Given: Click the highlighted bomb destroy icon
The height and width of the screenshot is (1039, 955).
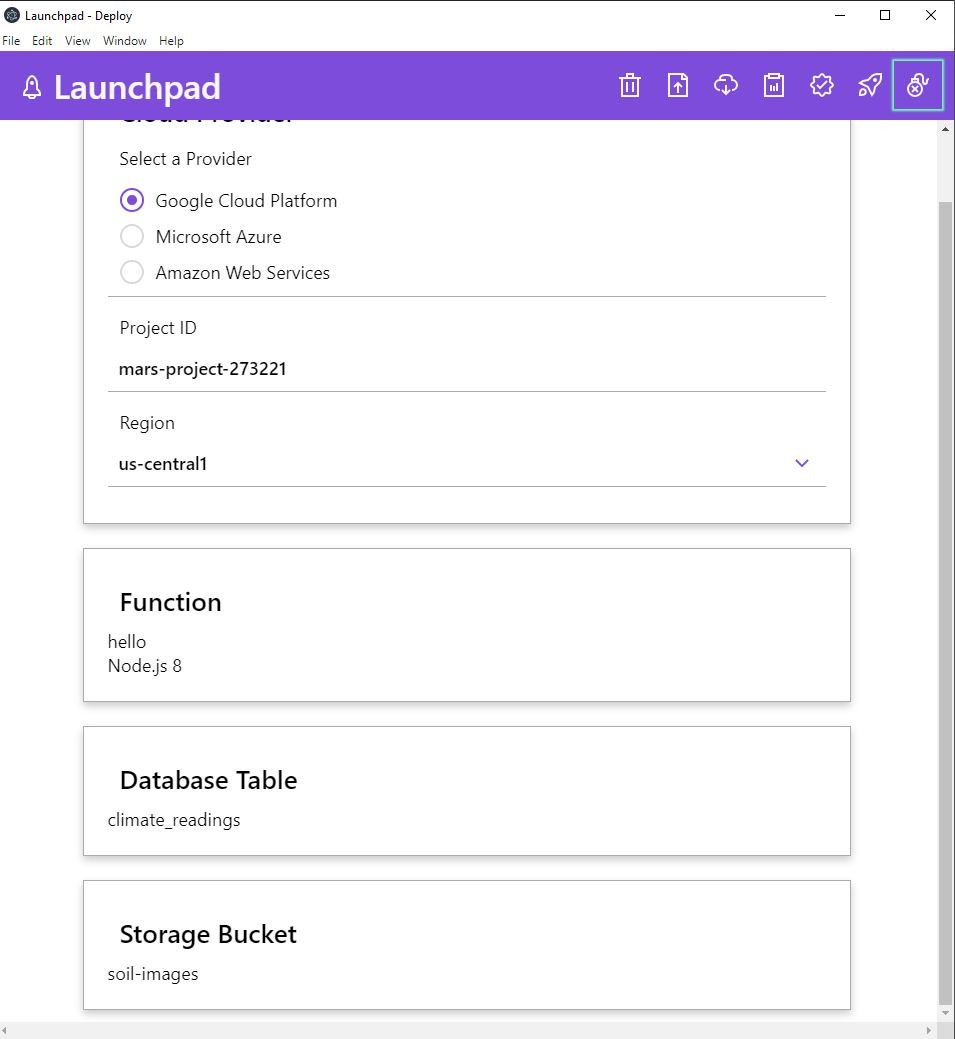Looking at the screenshot, I should [x=918, y=85].
